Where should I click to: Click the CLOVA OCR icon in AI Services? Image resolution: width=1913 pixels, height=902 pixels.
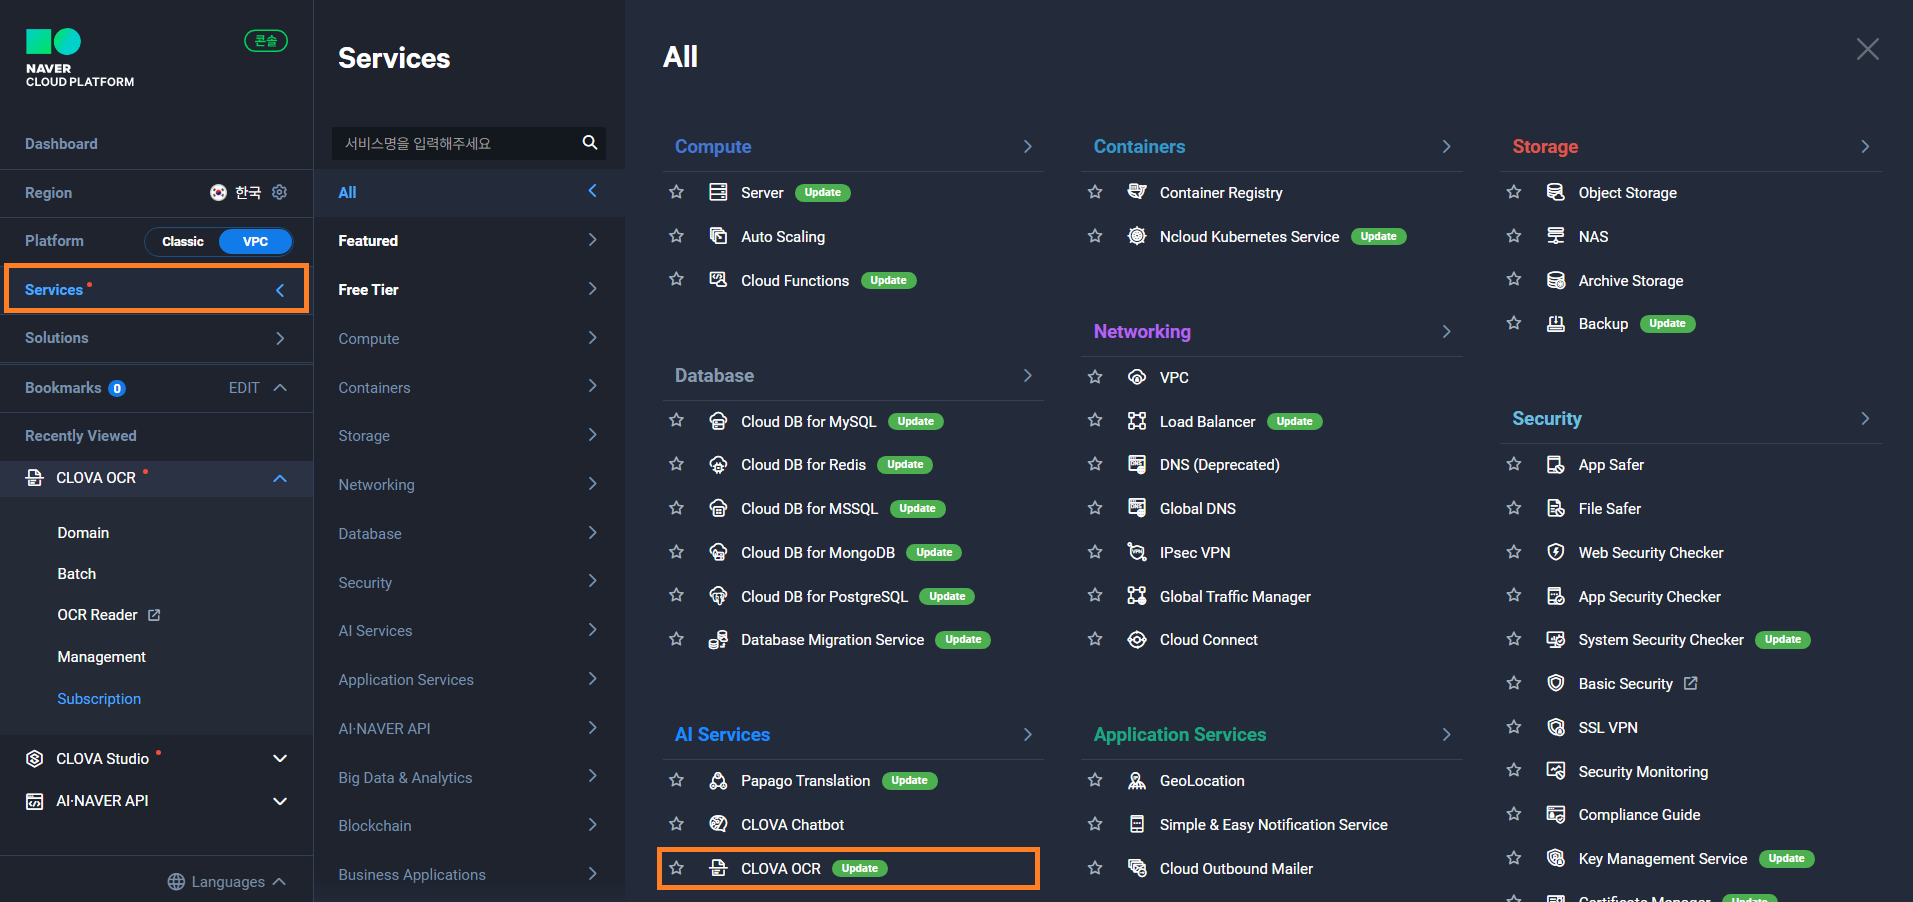(x=718, y=868)
